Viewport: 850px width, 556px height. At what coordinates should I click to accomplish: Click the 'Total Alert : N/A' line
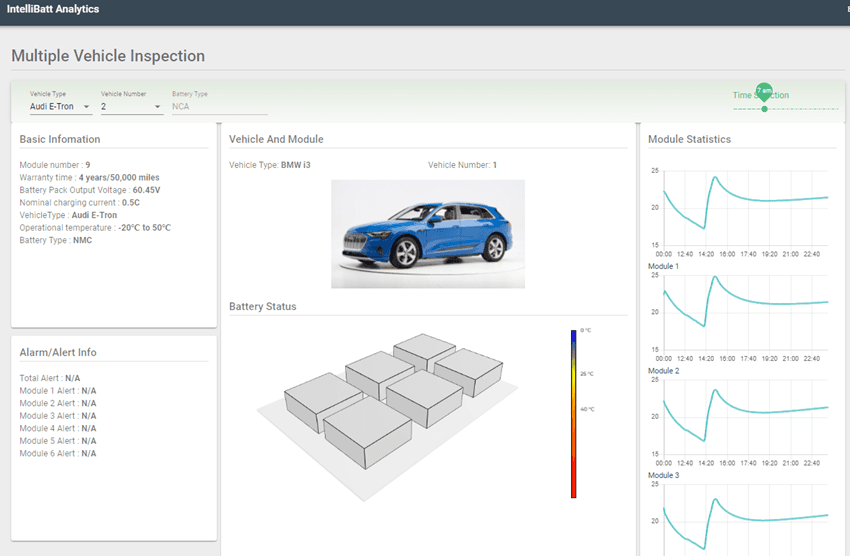(x=50, y=378)
